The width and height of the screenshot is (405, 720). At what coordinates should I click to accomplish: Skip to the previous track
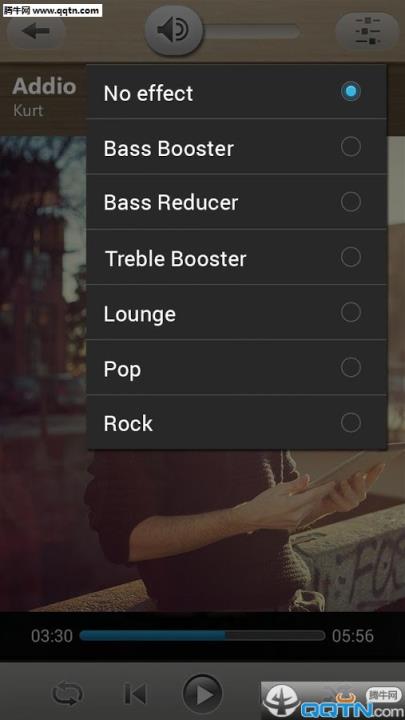pyautogui.click(x=135, y=694)
